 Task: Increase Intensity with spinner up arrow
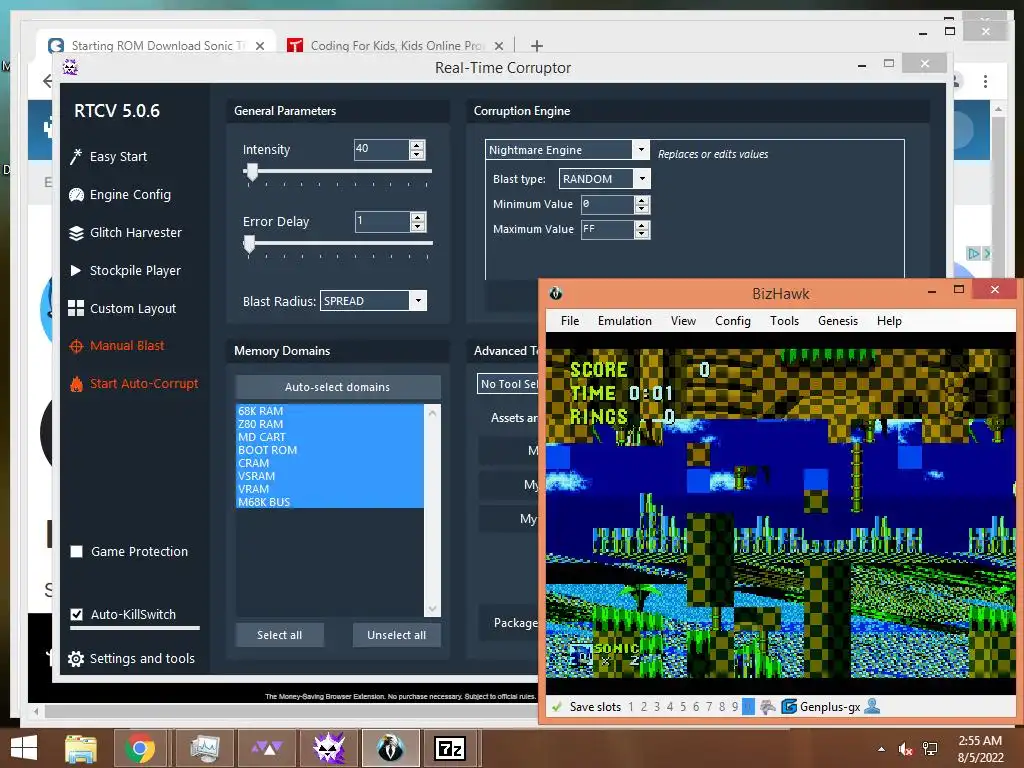point(417,145)
